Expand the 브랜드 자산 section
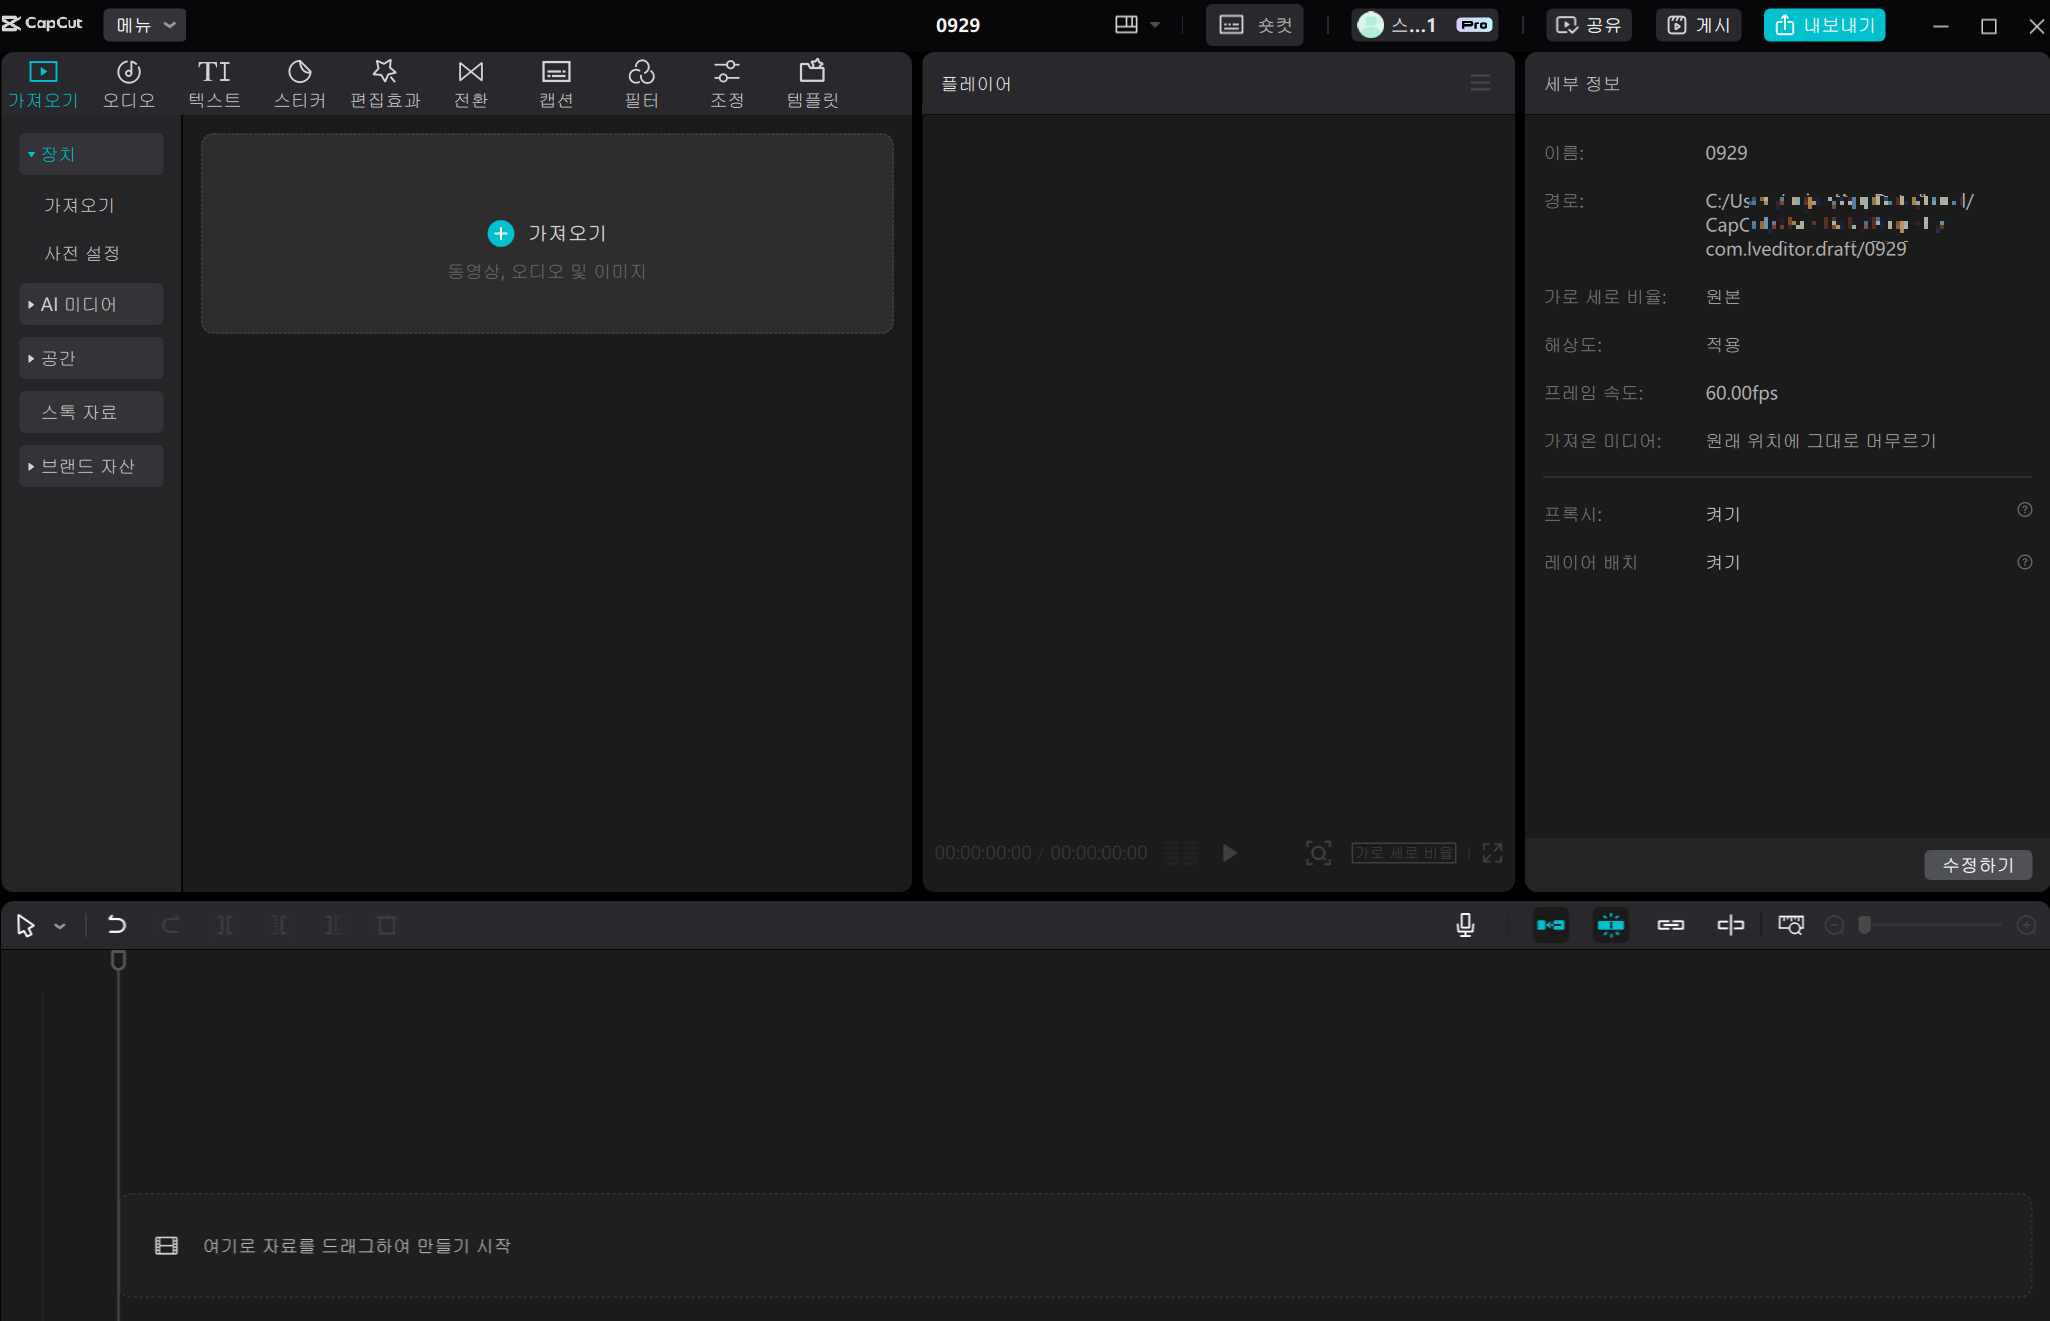Viewport: 2050px width, 1321px height. point(91,466)
